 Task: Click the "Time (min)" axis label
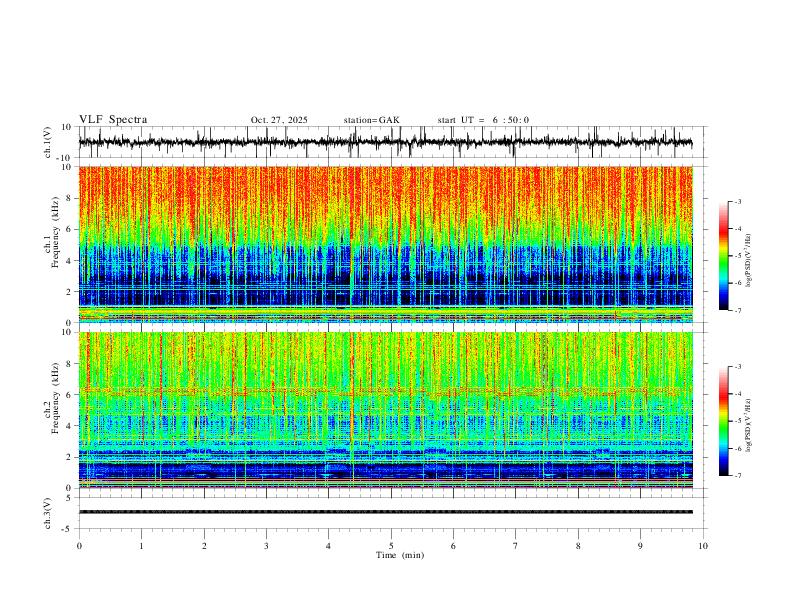click(400, 555)
